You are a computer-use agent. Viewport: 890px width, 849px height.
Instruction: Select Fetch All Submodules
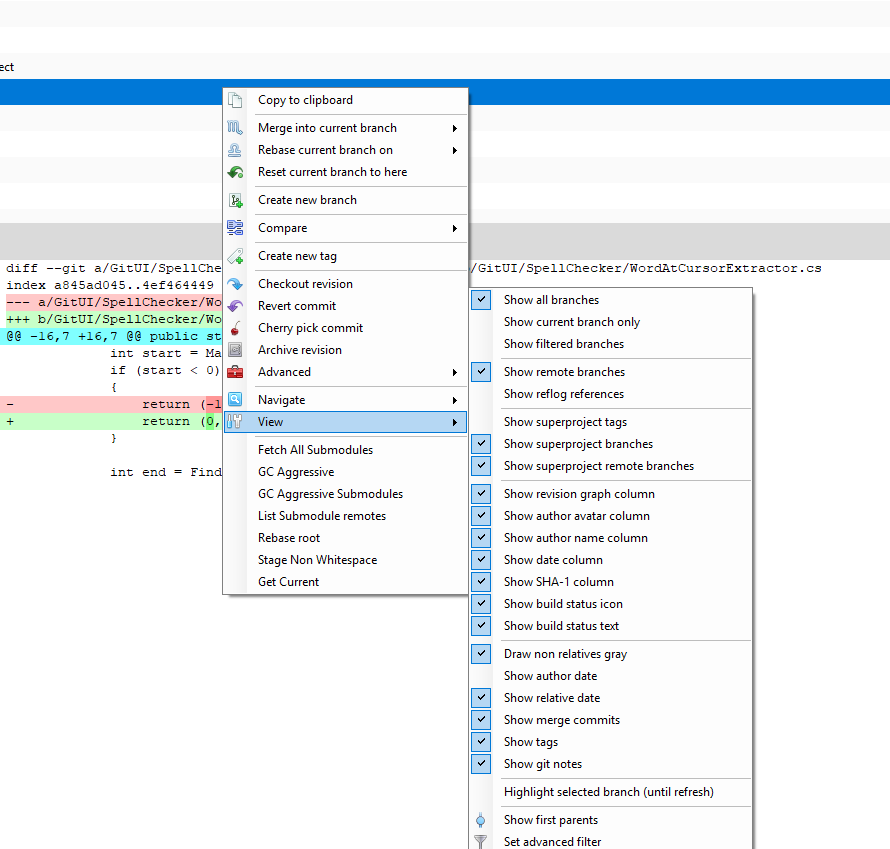tap(346, 450)
